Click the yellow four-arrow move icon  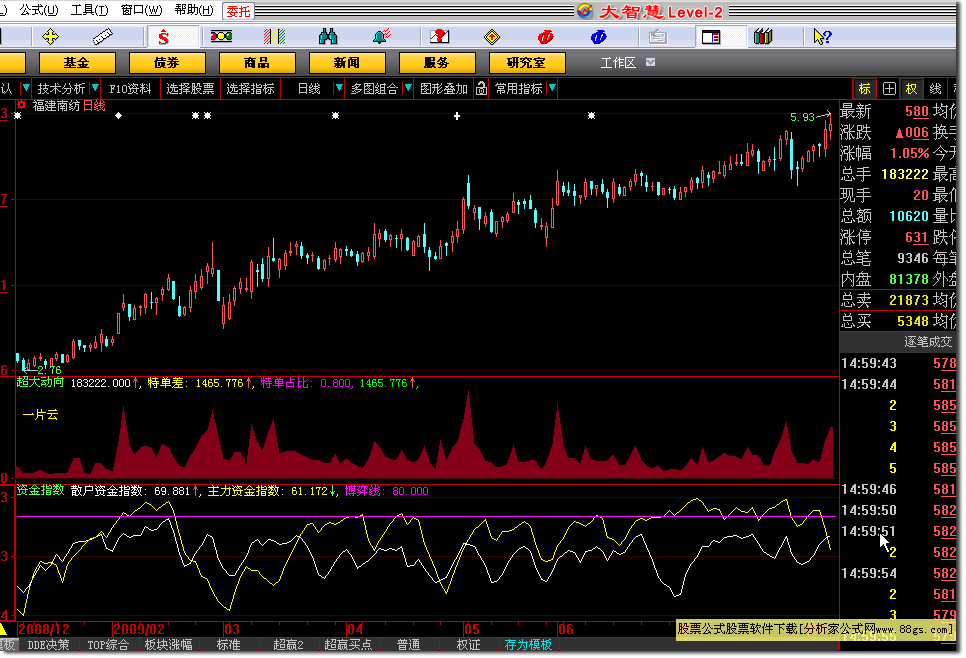point(50,37)
